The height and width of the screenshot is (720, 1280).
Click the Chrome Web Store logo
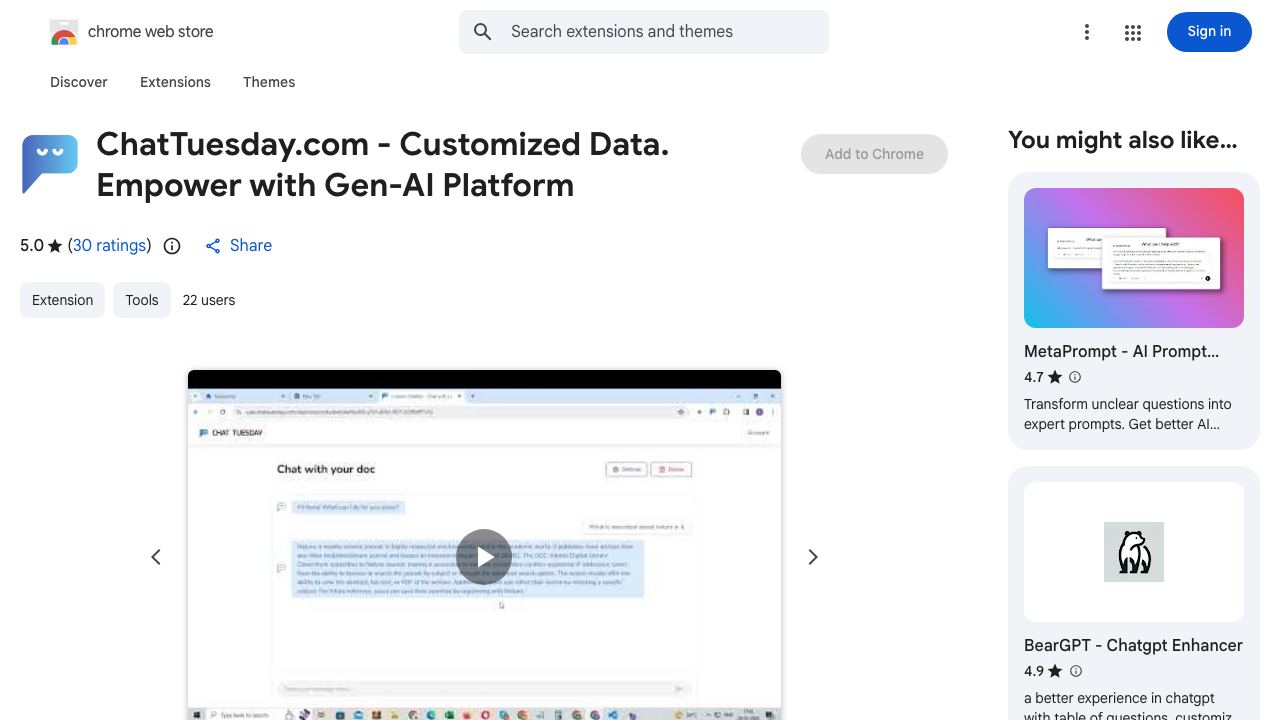64,32
